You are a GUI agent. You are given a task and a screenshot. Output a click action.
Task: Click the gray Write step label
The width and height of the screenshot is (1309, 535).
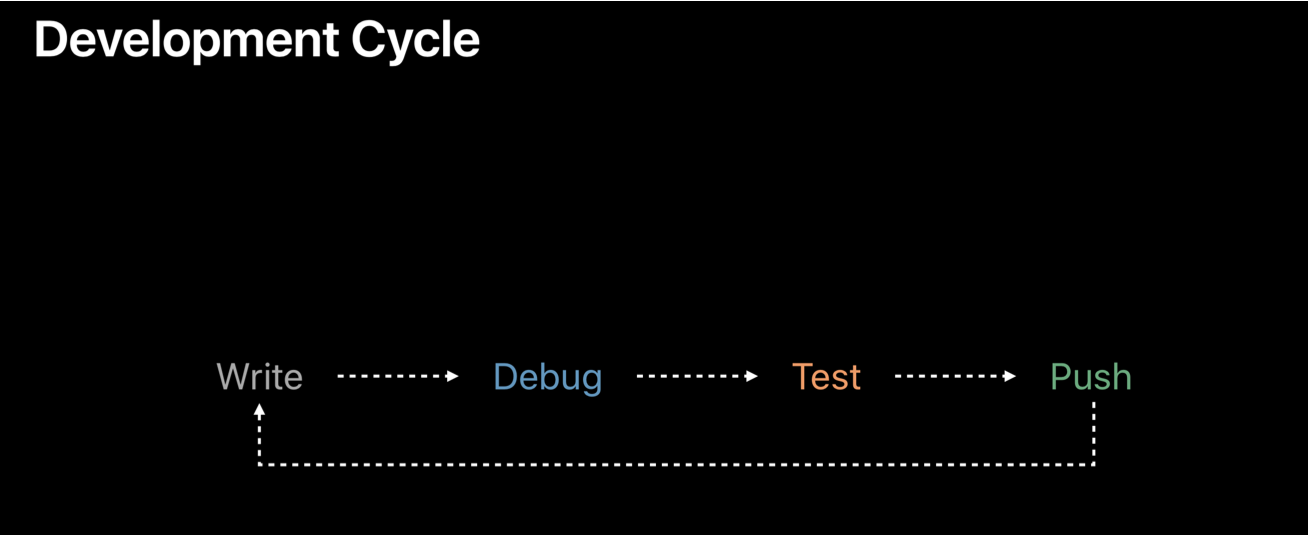(259, 377)
